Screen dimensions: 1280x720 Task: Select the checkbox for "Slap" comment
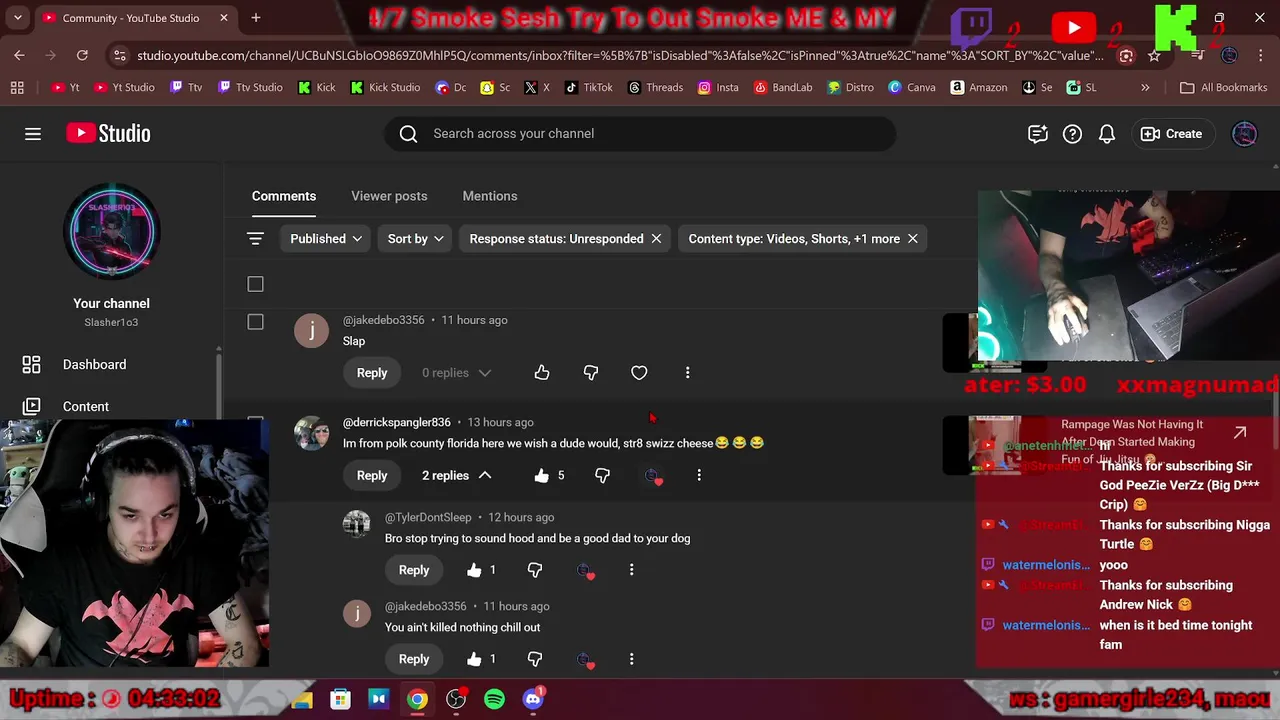pos(255,322)
